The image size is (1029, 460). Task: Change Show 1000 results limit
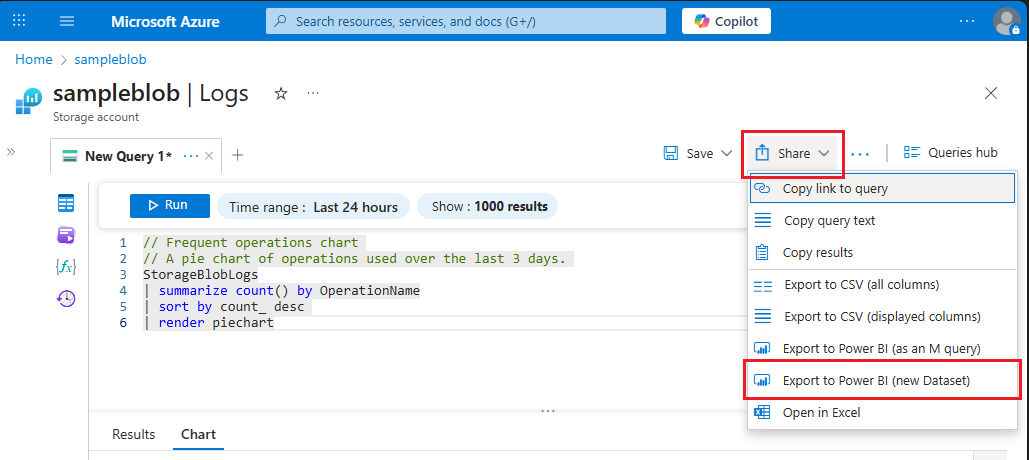point(488,206)
